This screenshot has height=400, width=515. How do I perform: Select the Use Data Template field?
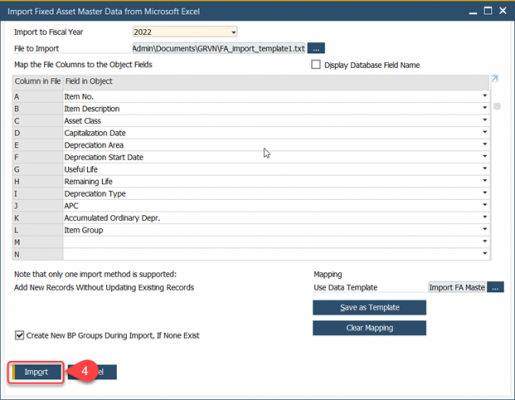(x=457, y=287)
